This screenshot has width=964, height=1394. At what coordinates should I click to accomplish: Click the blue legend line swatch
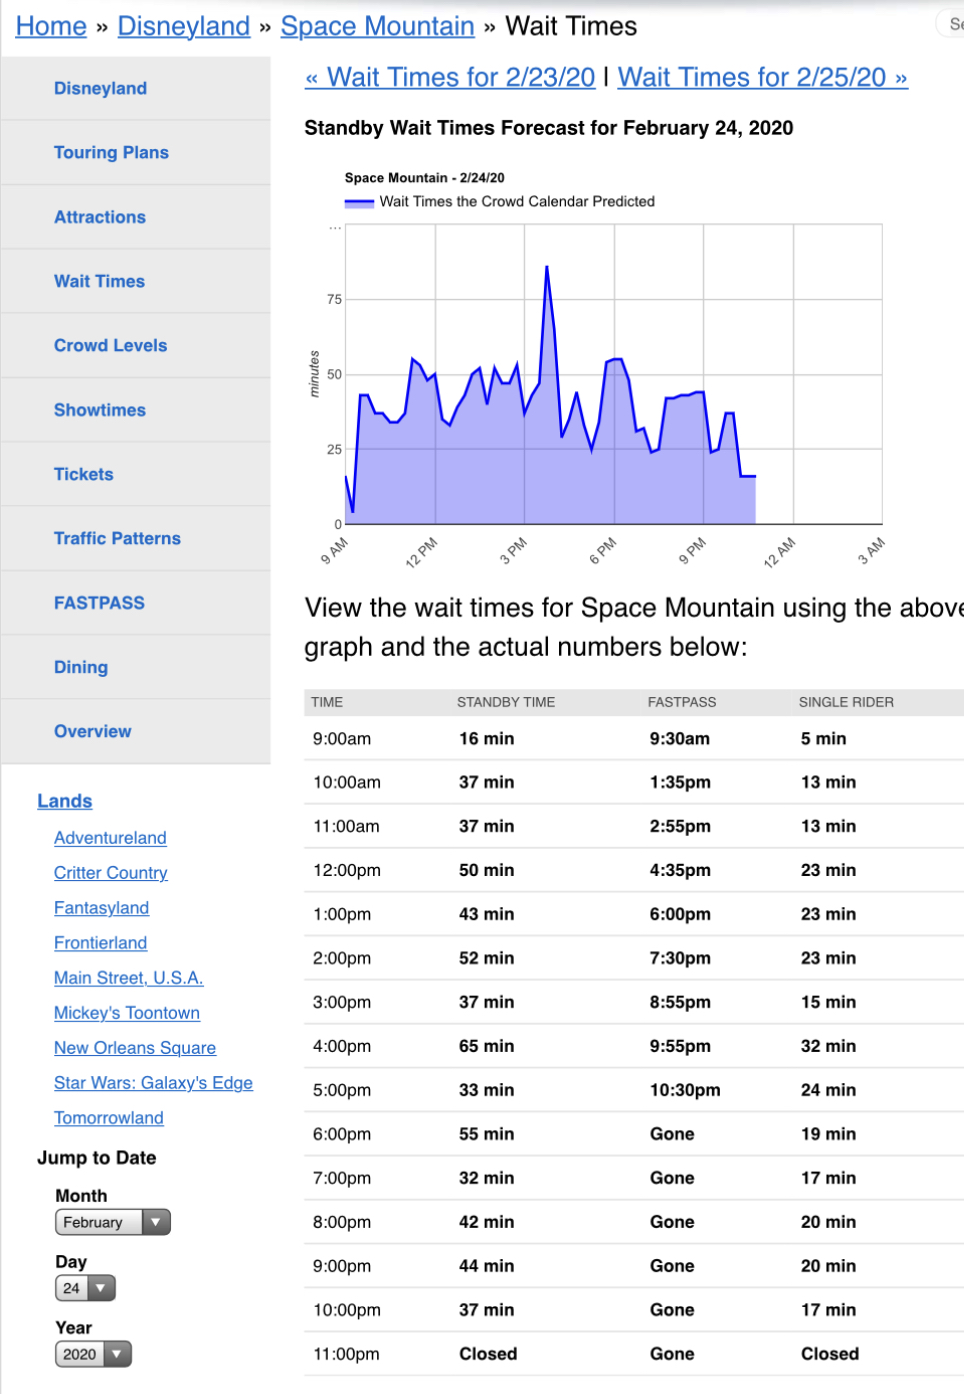359,202
